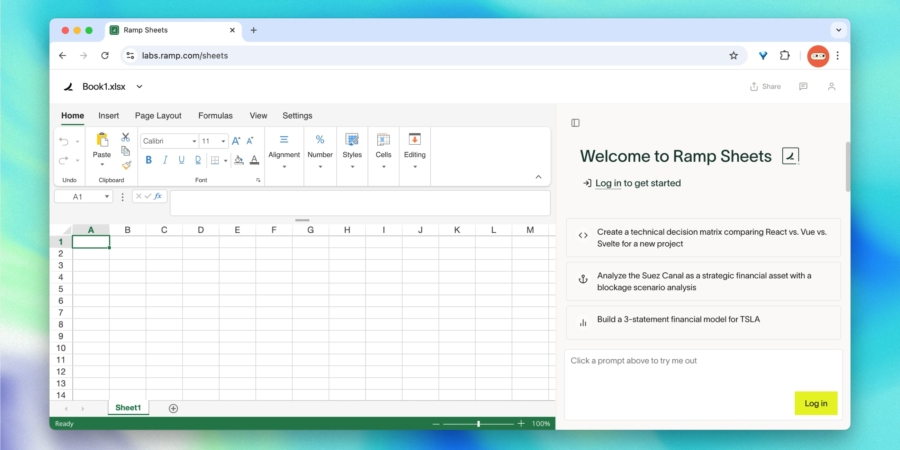Adjust the zoom slider in status bar
The image size is (900, 450).
click(479, 424)
